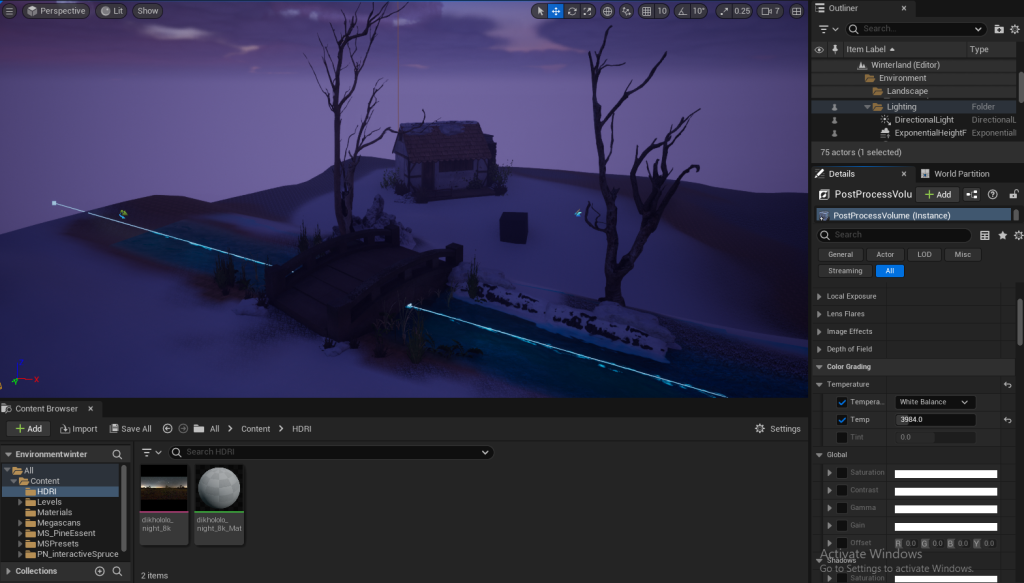
Task: Enable the Tint override checkbox
Action: [841, 437]
